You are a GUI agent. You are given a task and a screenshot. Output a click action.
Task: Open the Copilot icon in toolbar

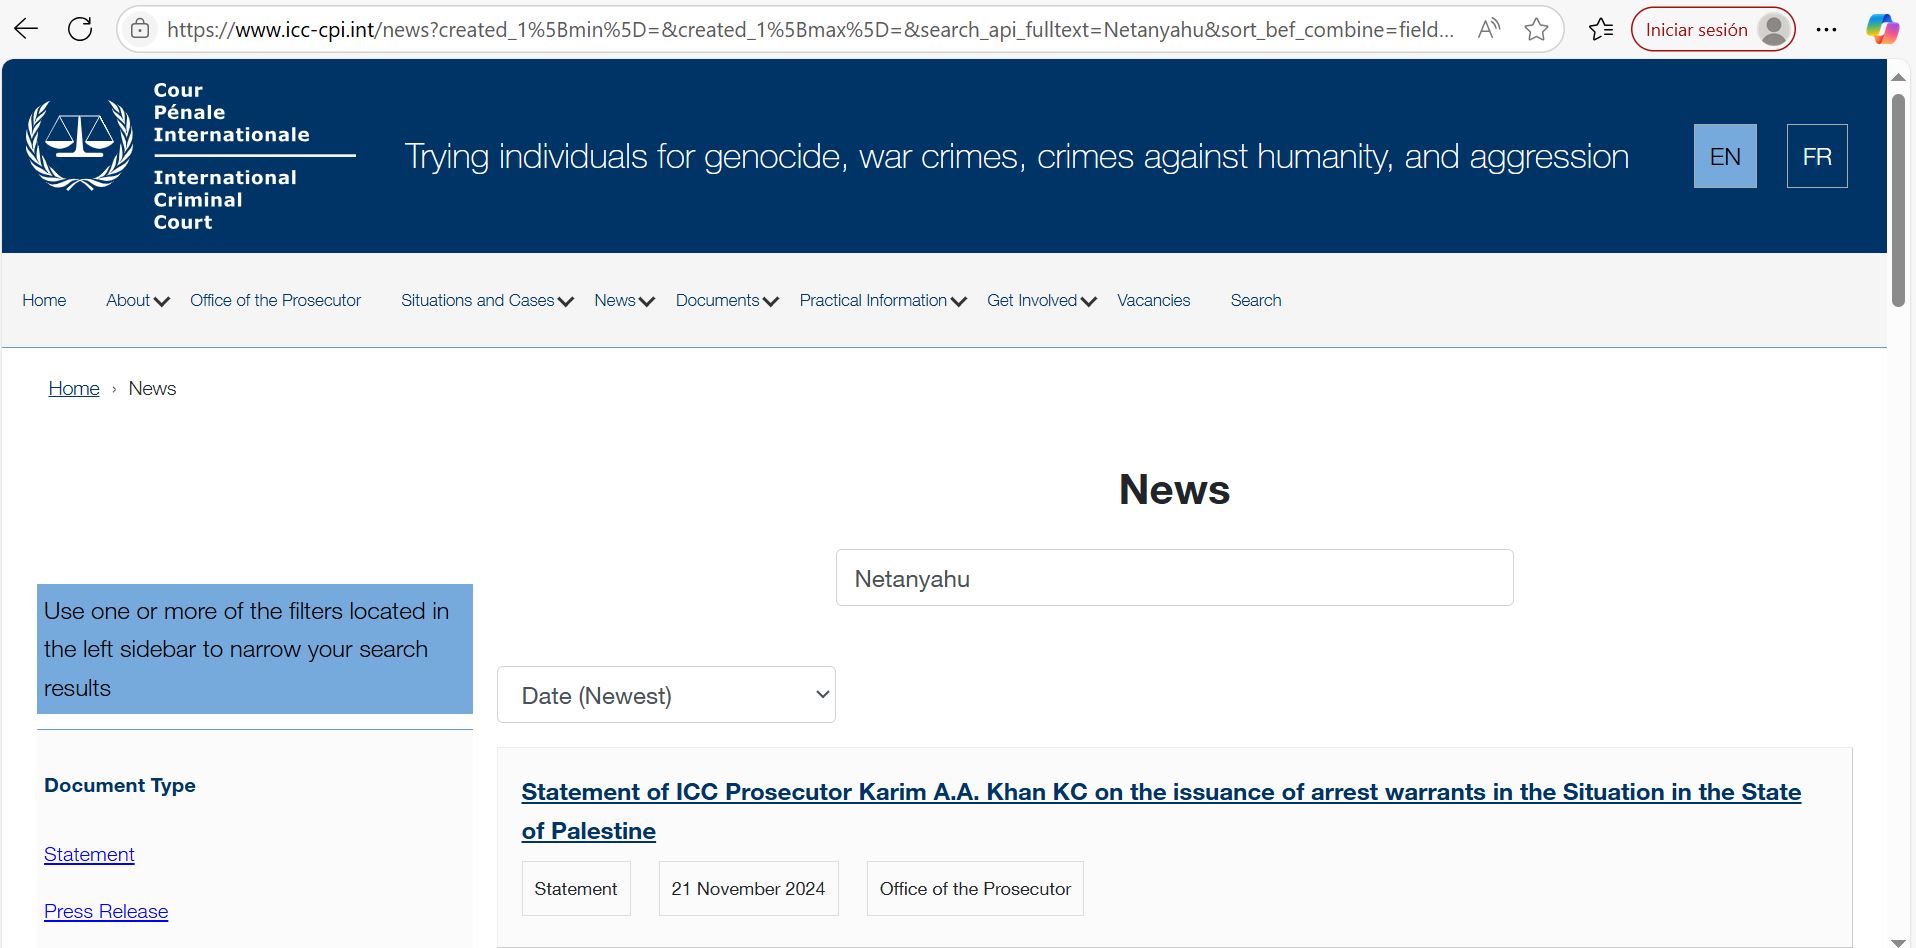1882,29
